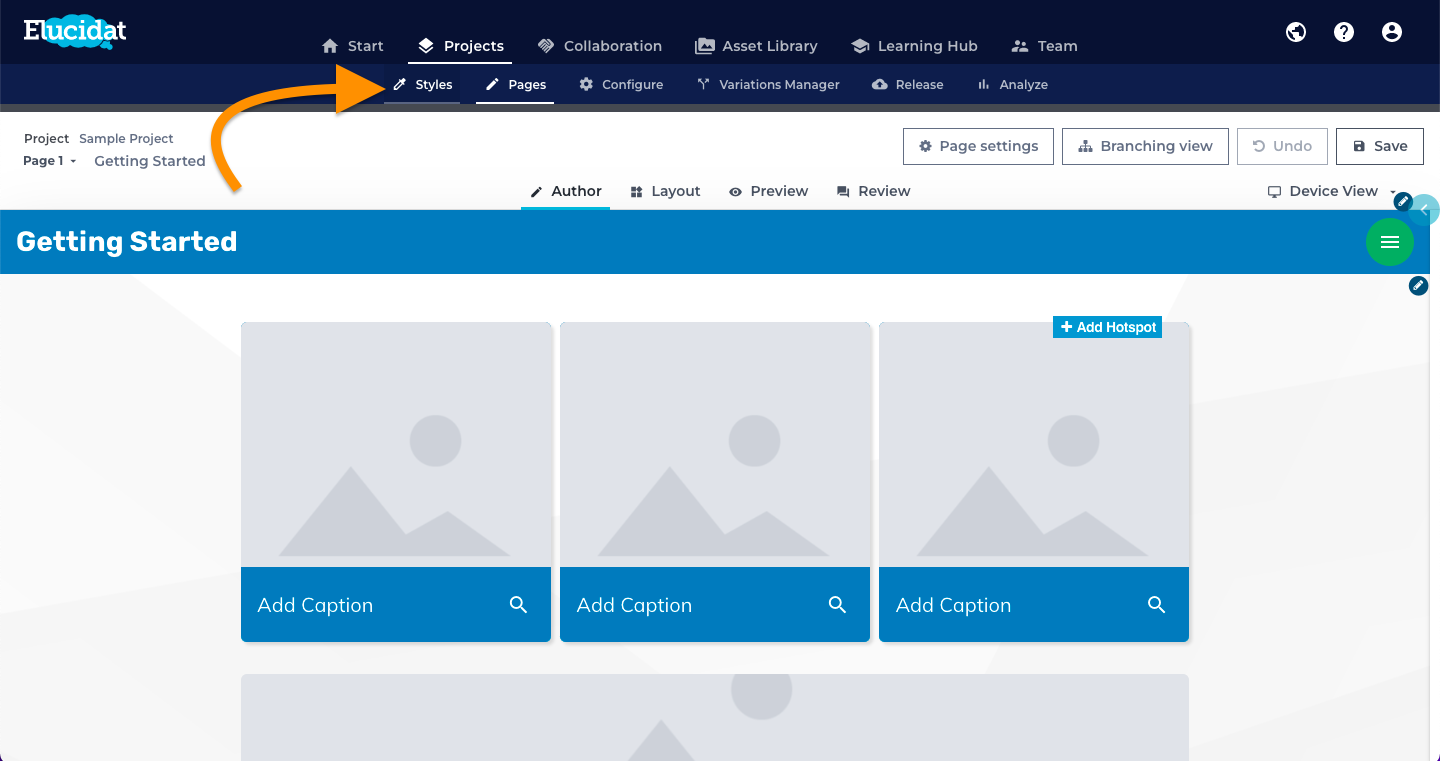Switch to the Layout mode tab
Image resolution: width=1440 pixels, height=761 pixels.
[x=665, y=191]
